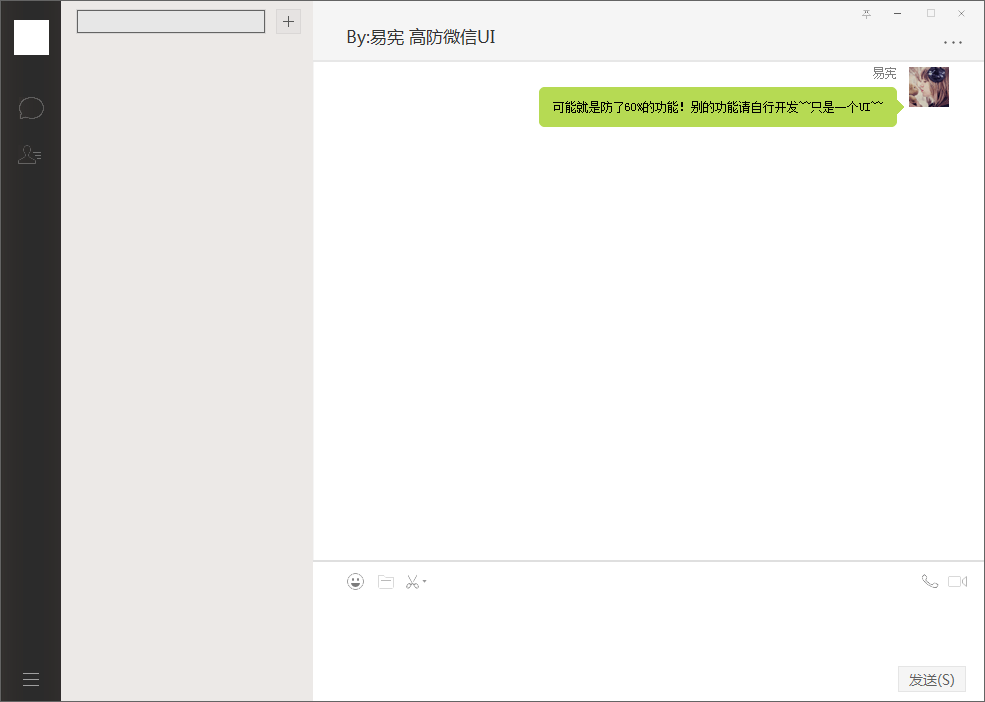
Task: Start a voice call
Action: point(929,581)
